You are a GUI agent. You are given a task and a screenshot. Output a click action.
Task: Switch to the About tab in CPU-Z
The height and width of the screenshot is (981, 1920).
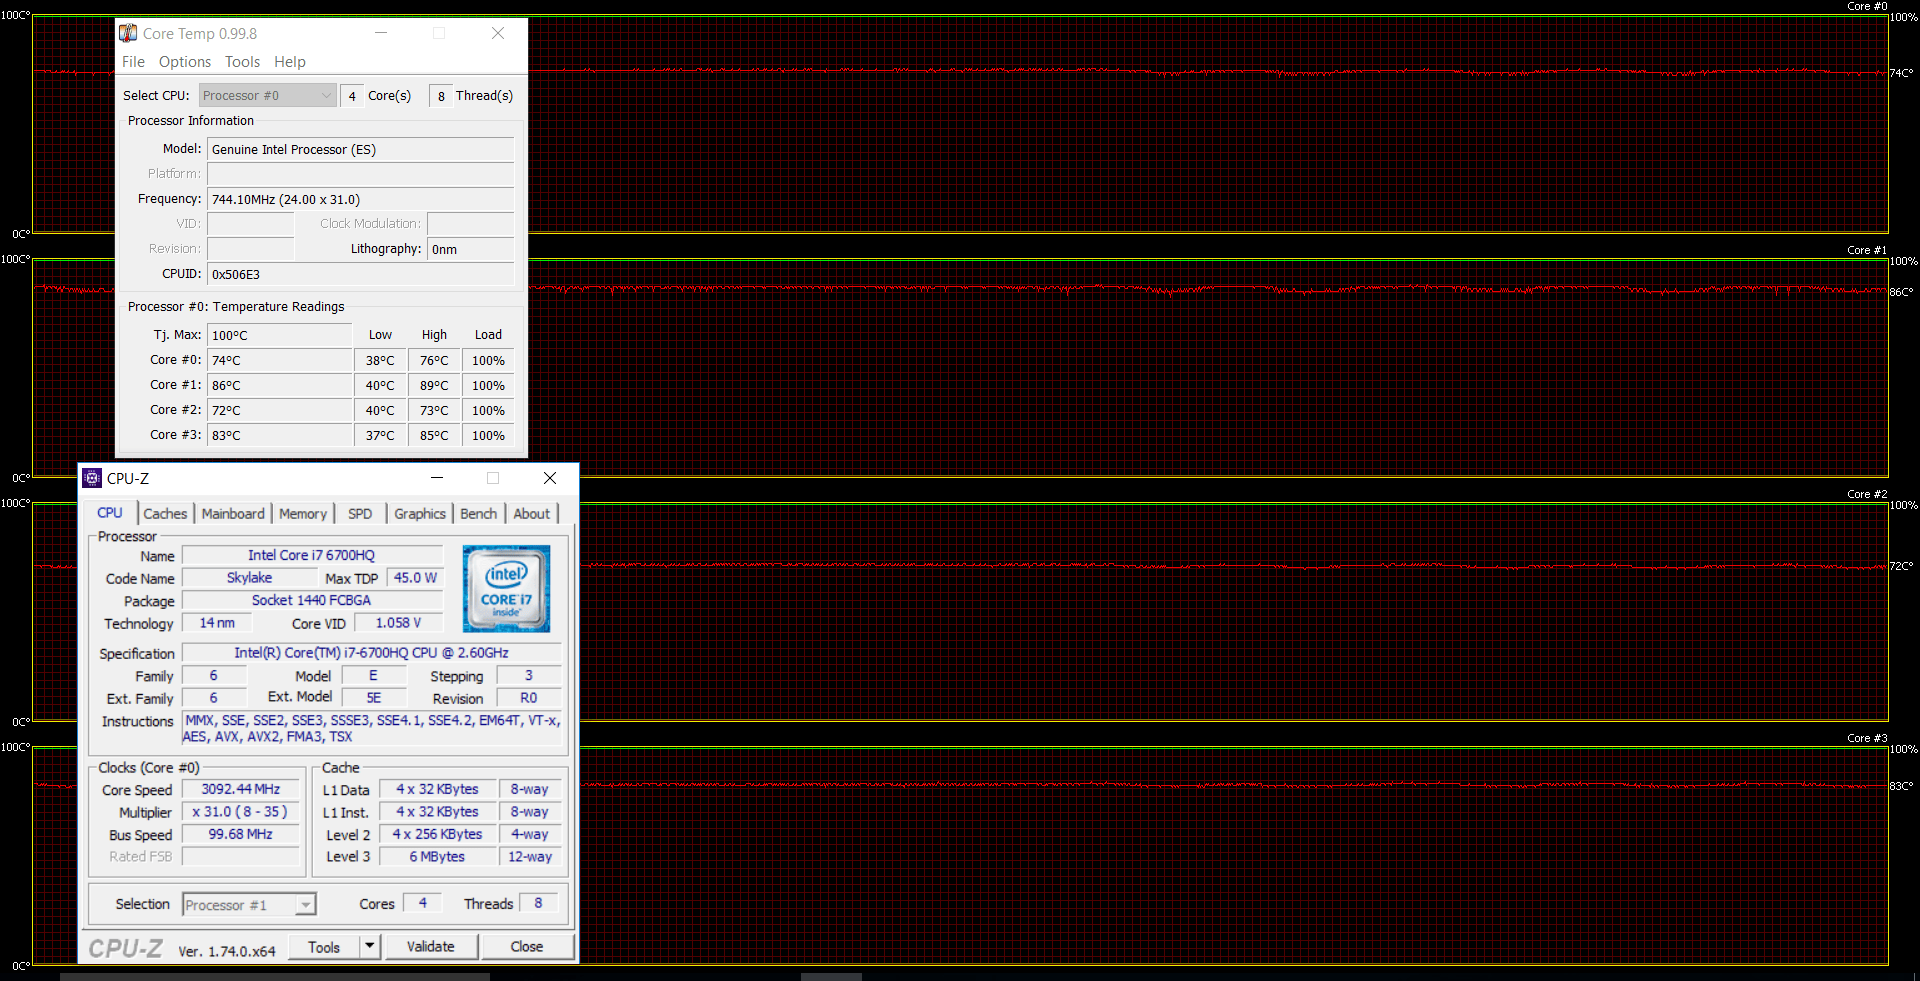(532, 513)
